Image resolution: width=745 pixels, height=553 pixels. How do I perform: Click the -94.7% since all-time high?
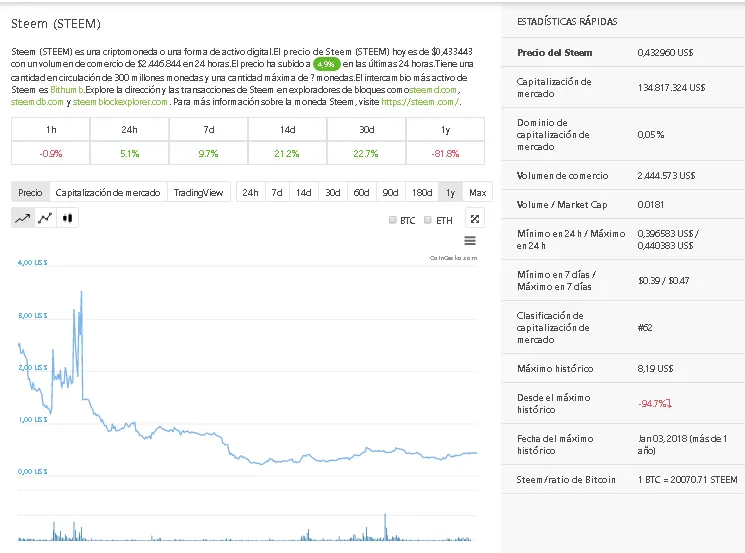tap(652, 403)
